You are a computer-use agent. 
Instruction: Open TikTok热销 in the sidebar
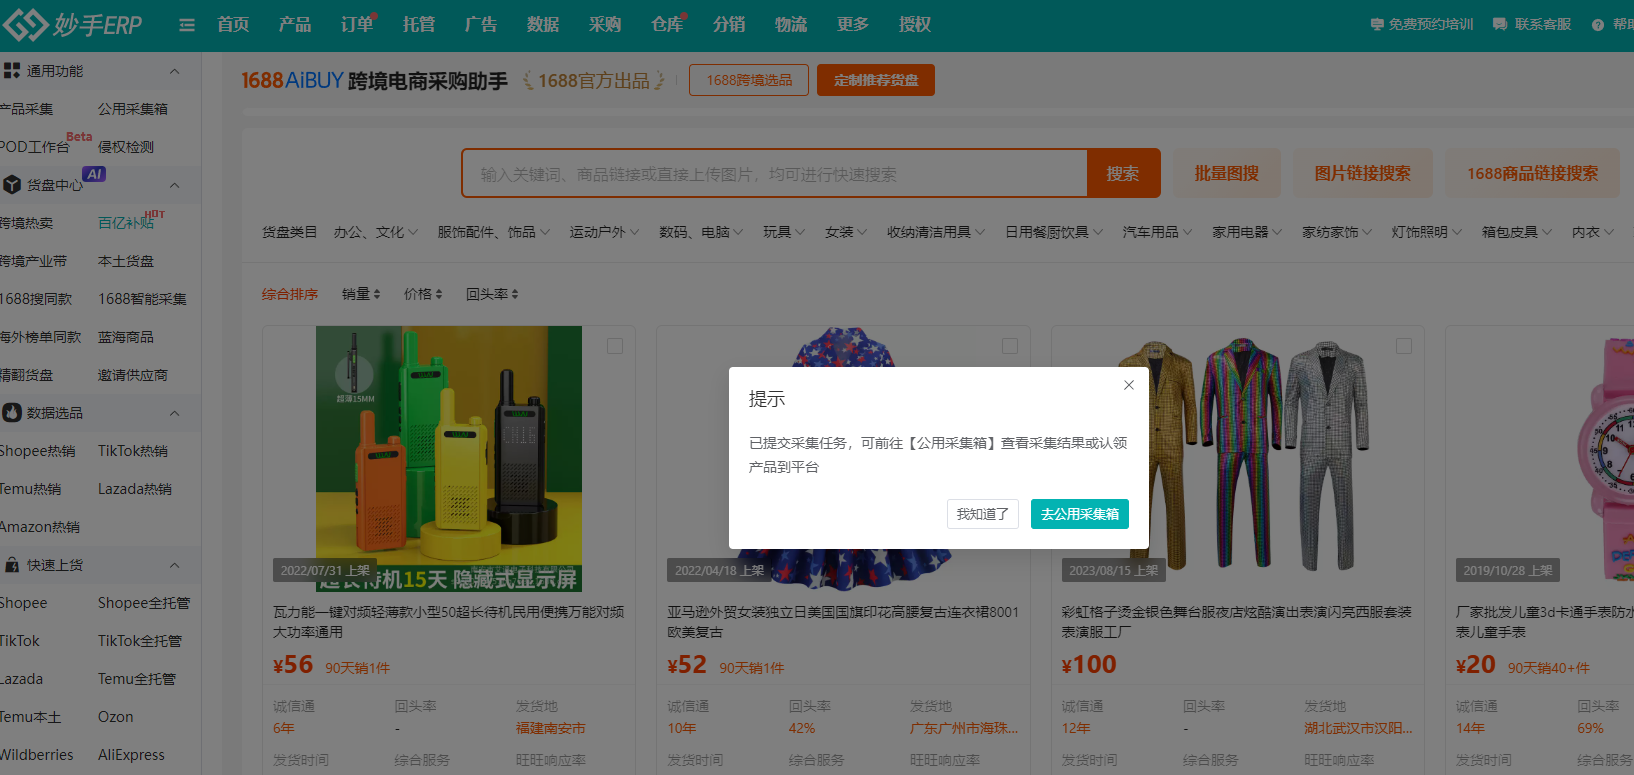point(133,451)
